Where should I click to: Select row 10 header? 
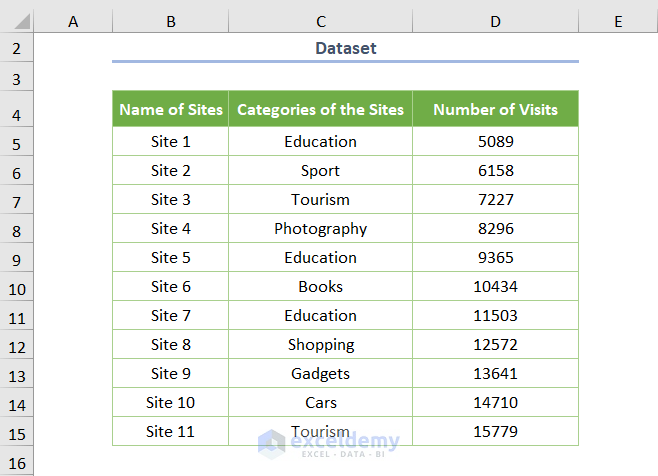click(x=17, y=287)
